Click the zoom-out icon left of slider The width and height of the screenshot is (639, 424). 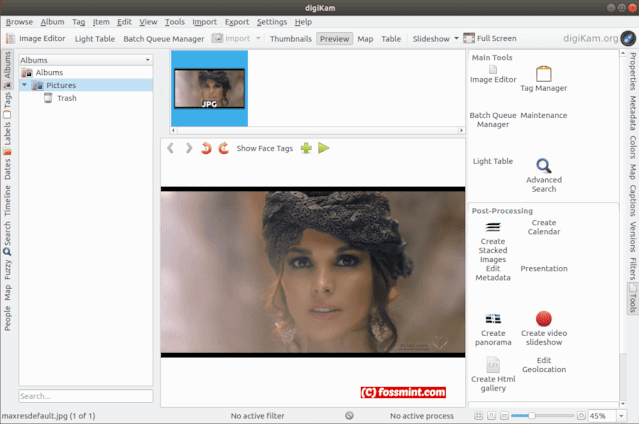[504, 415]
